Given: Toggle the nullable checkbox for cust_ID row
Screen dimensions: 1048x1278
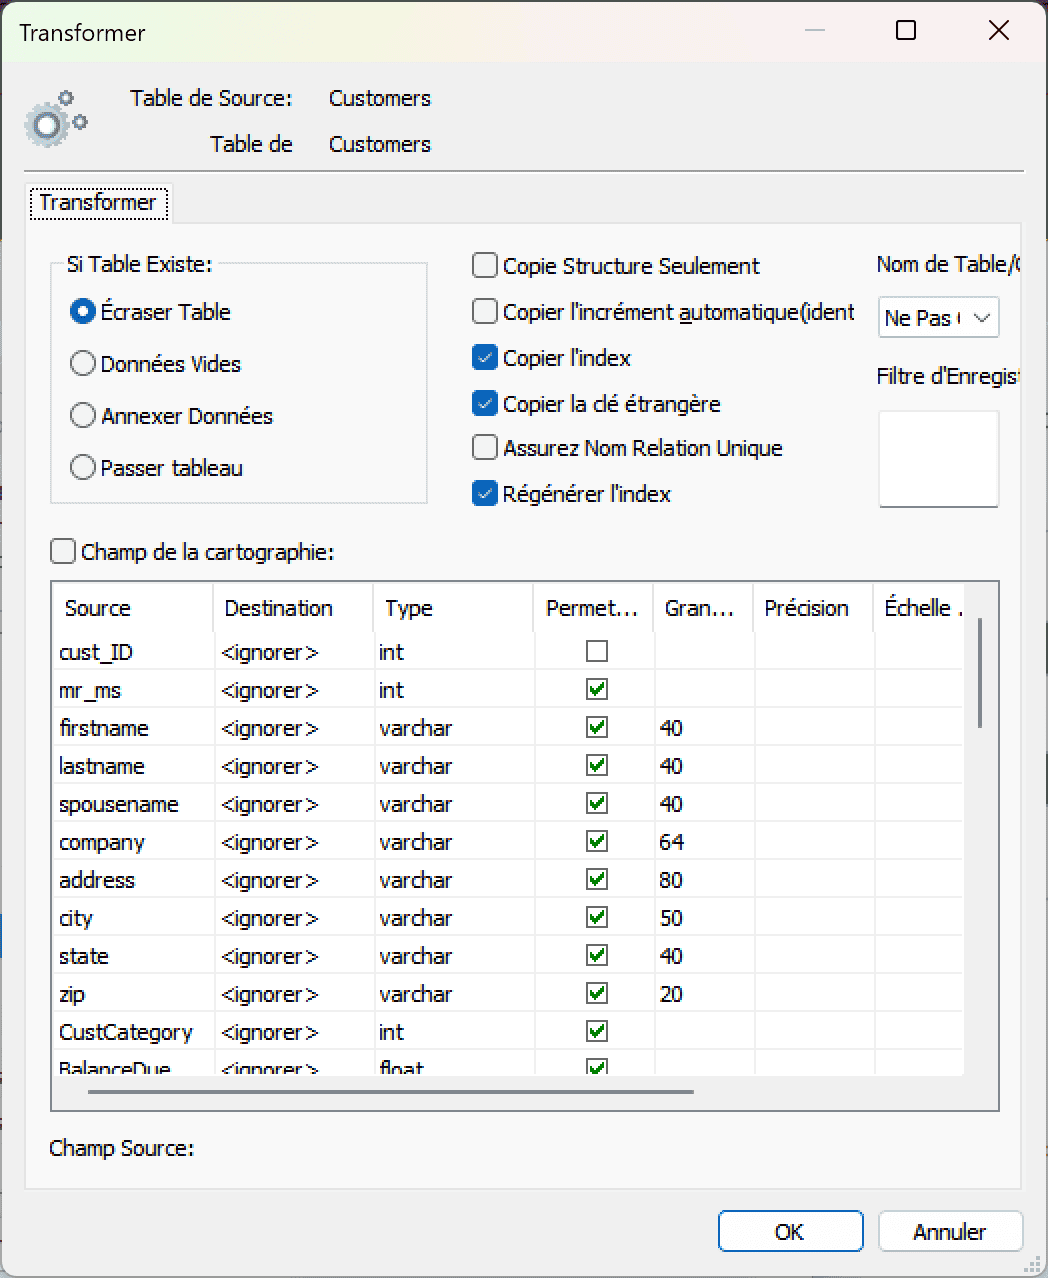Looking at the screenshot, I should tap(597, 652).
